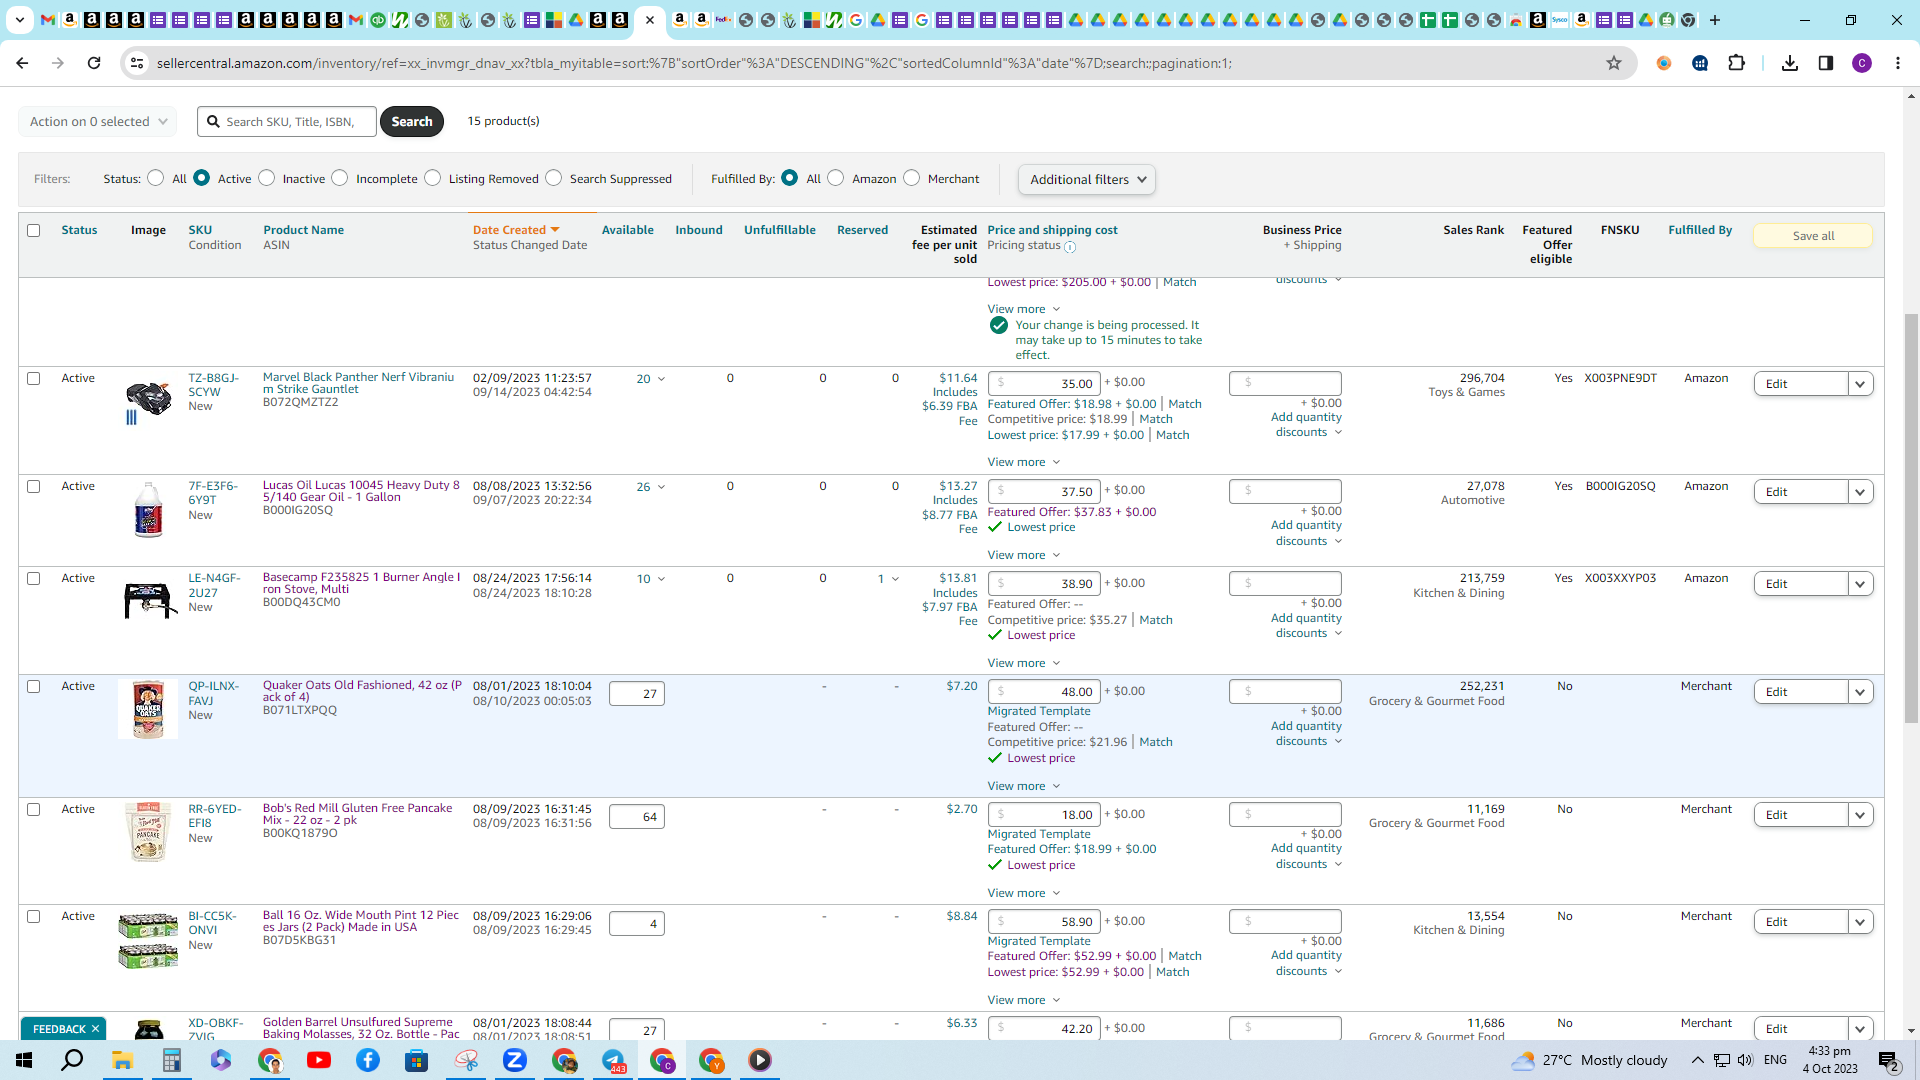Select the 'Inactive' status filter radio
Screen dimensions: 1920x1080
[x=266, y=178]
